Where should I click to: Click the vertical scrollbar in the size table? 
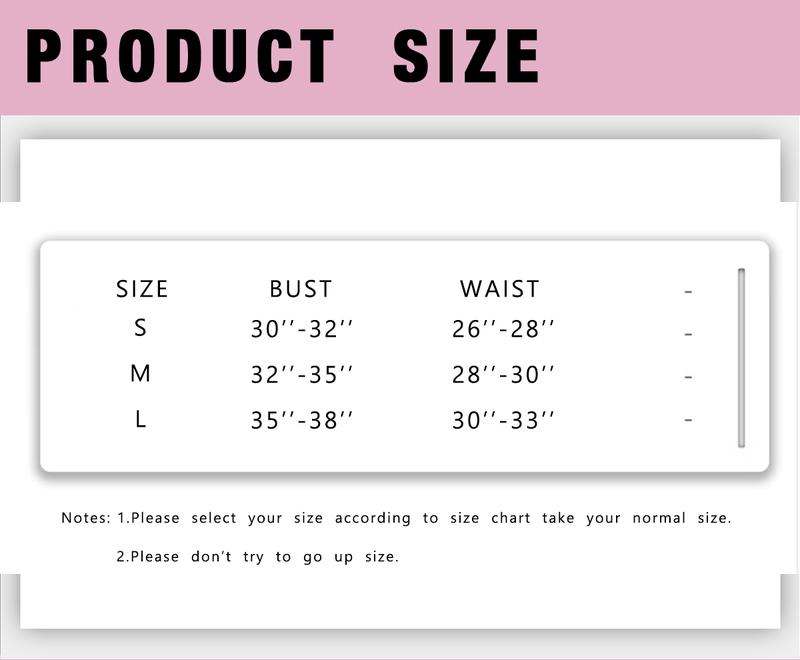pyautogui.click(x=741, y=358)
